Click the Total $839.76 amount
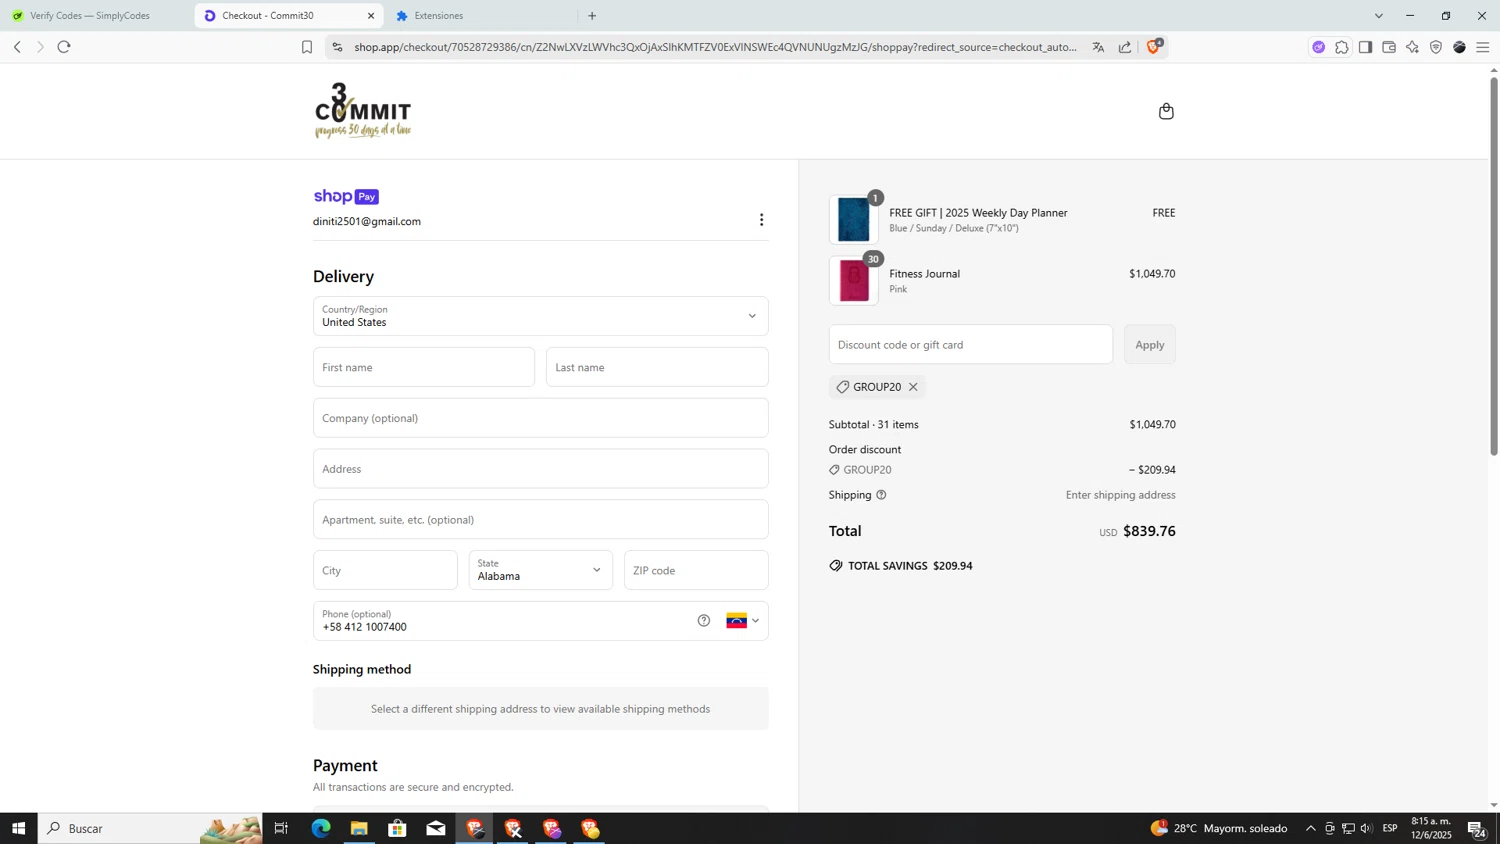 (x=1149, y=531)
